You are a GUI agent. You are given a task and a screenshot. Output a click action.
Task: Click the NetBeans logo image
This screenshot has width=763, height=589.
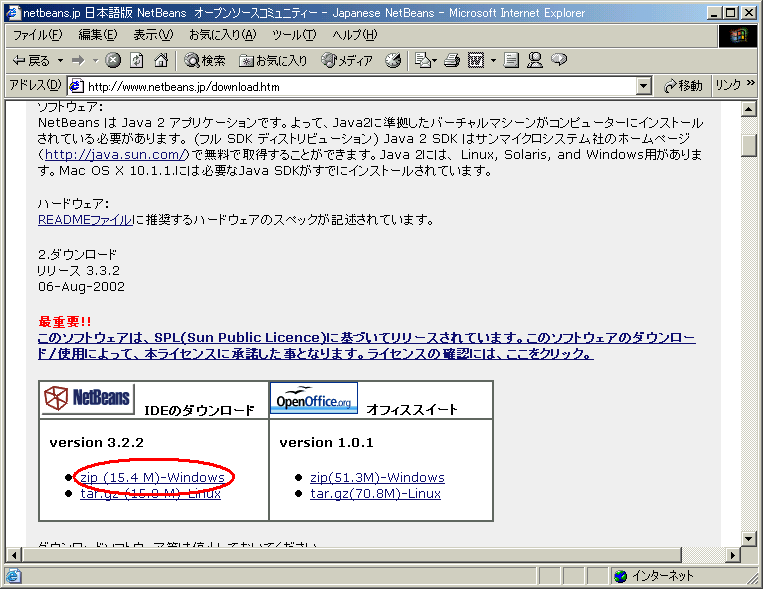click(x=88, y=398)
